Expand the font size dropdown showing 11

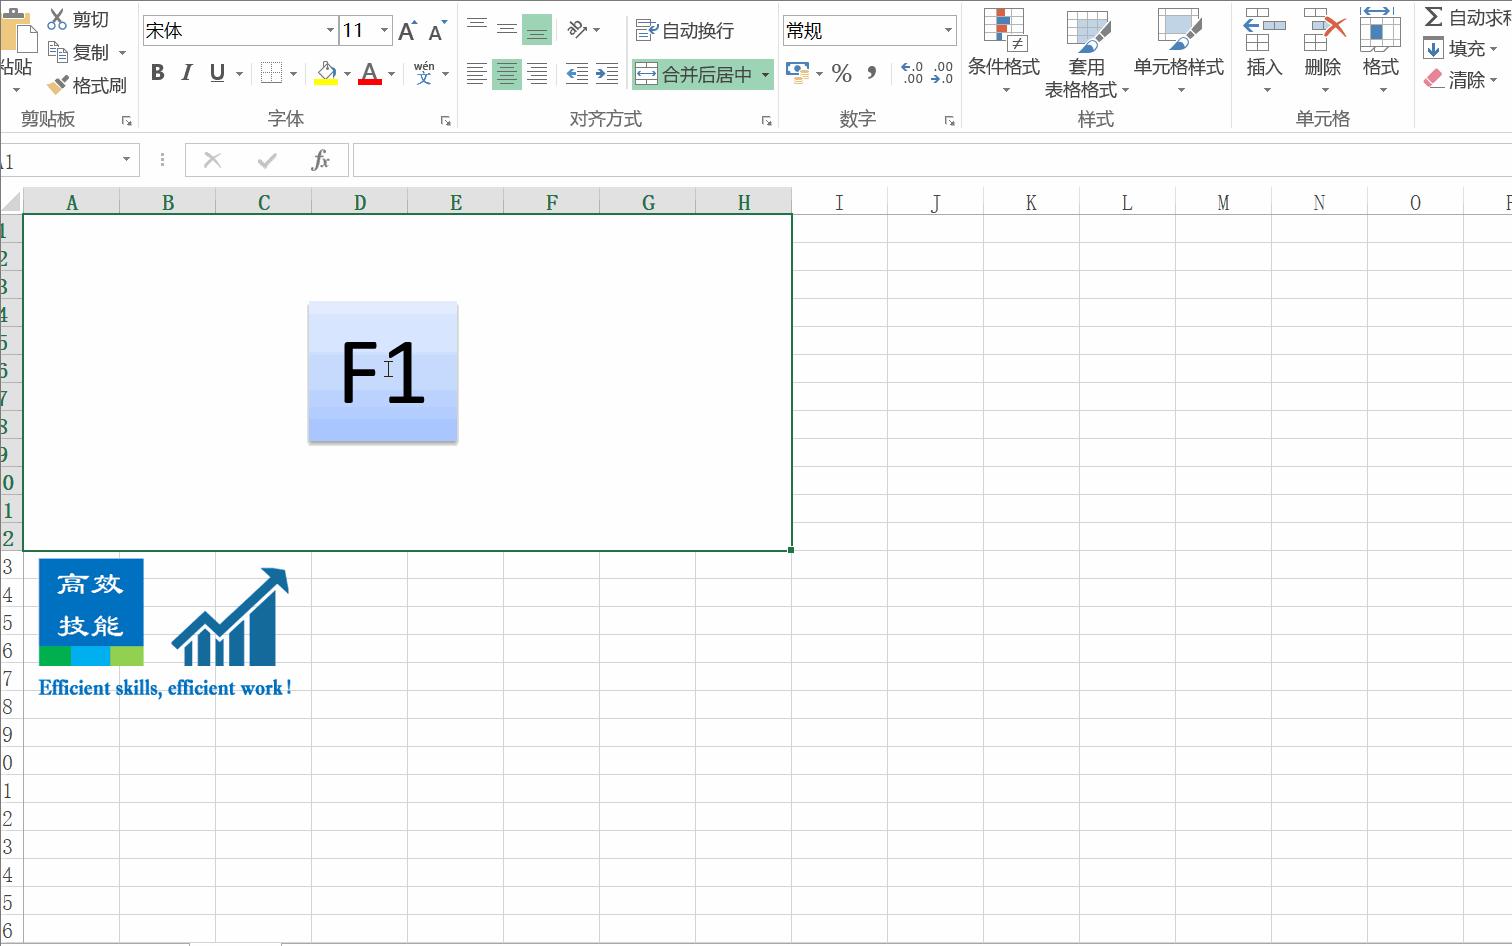[x=384, y=31]
